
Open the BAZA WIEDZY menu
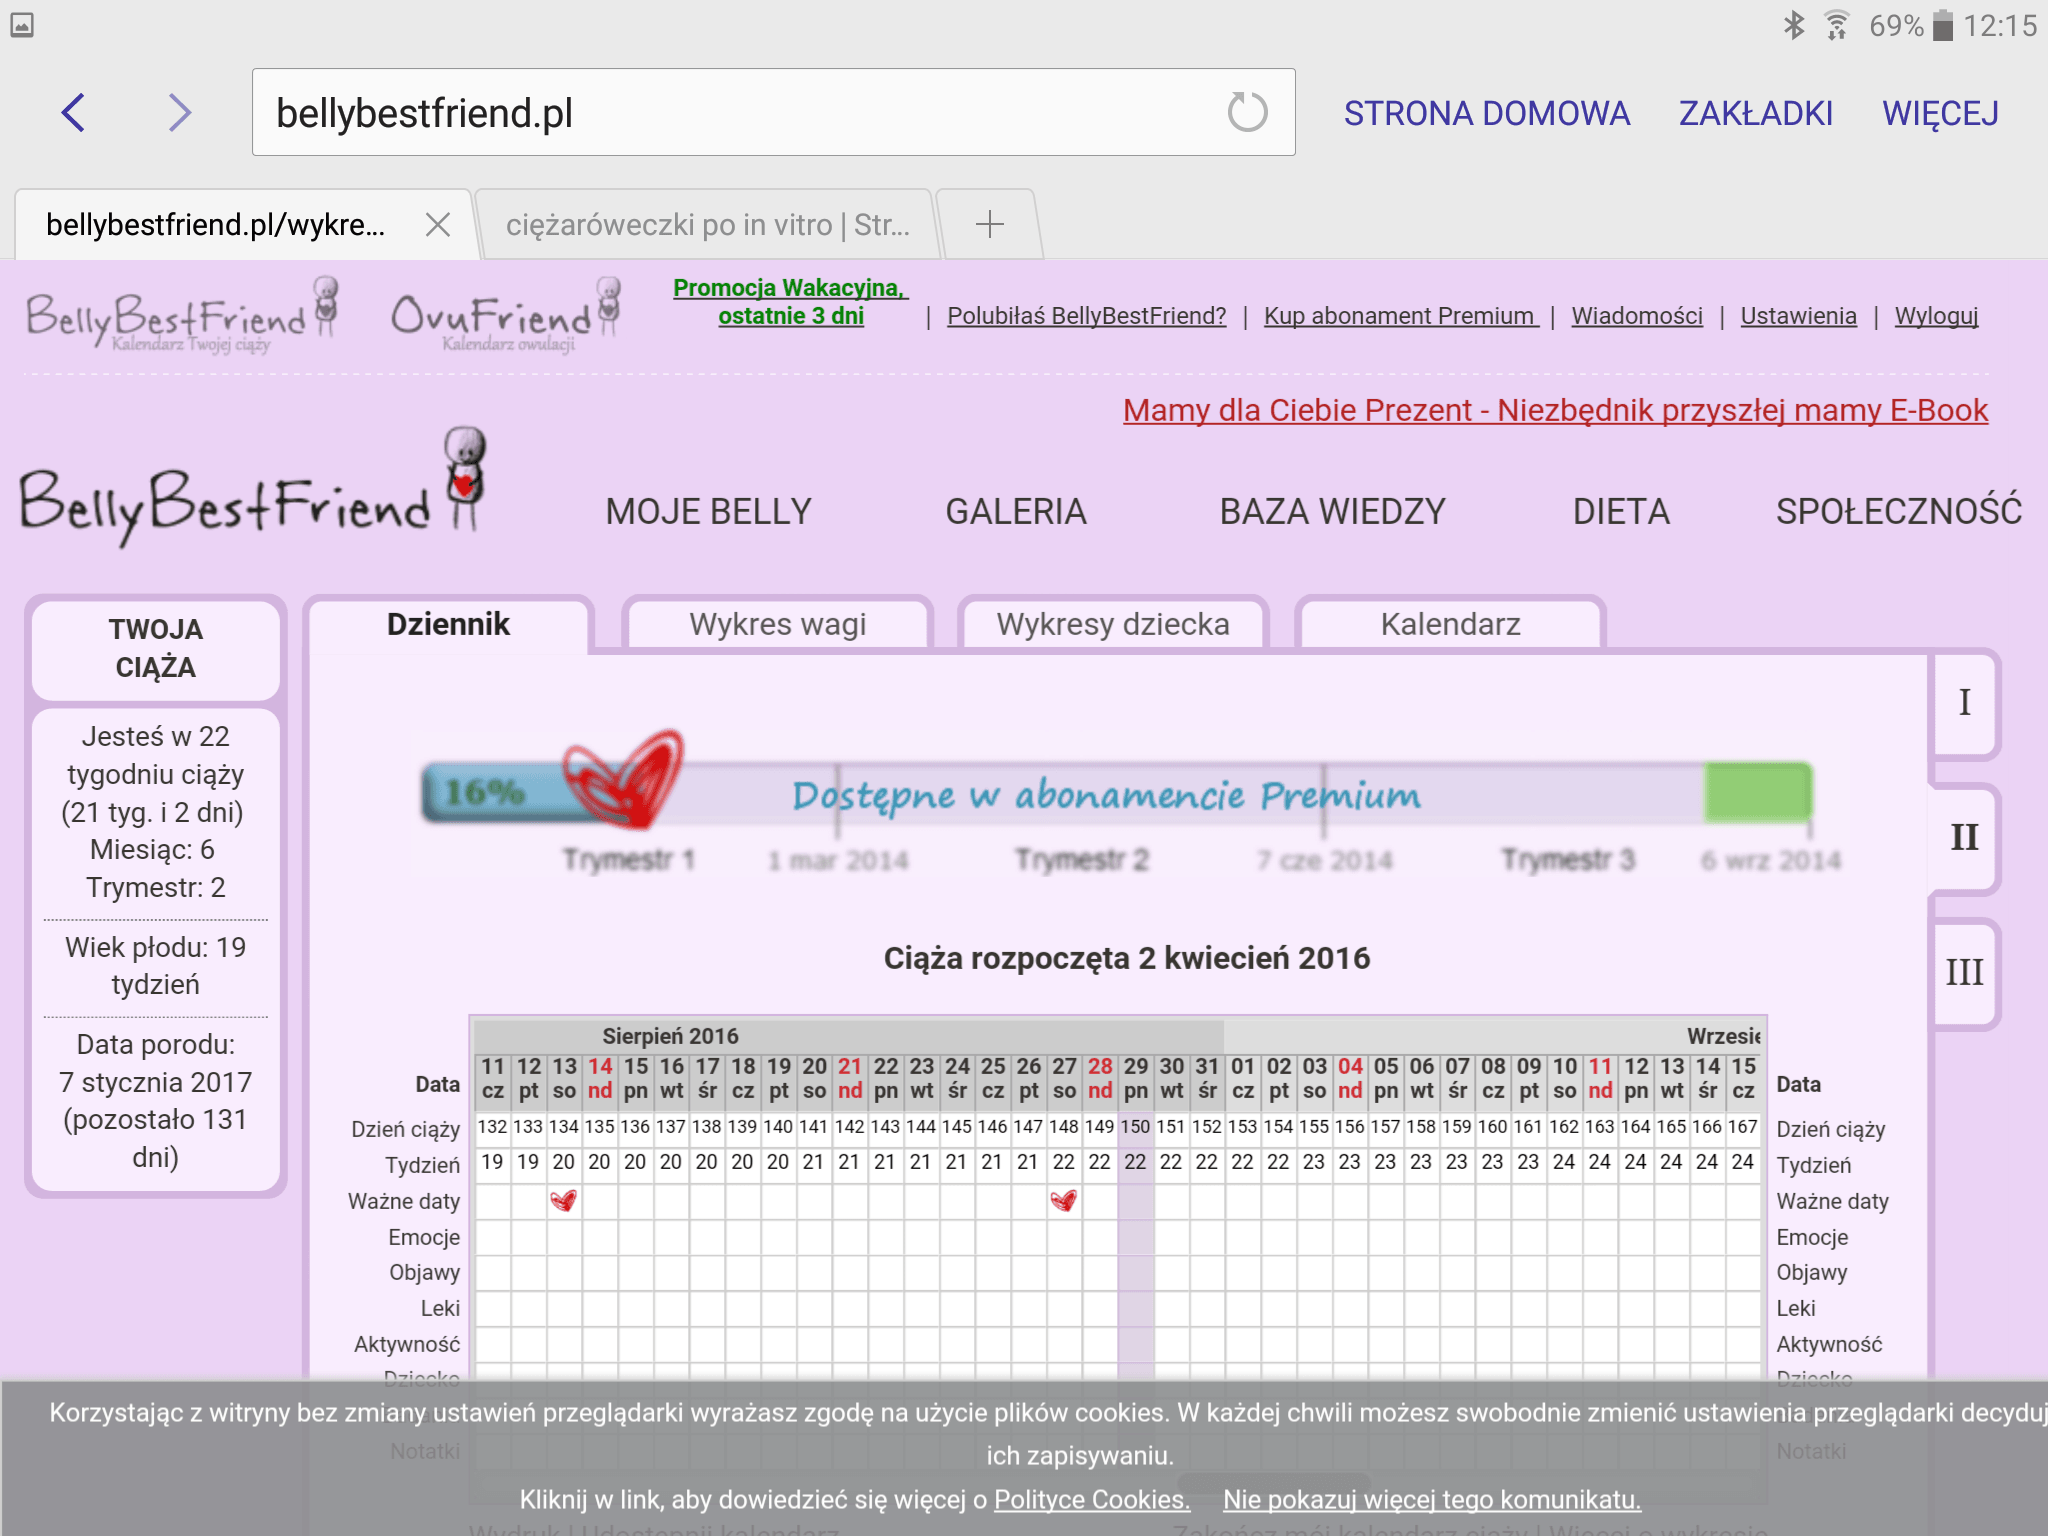click(1332, 512)
